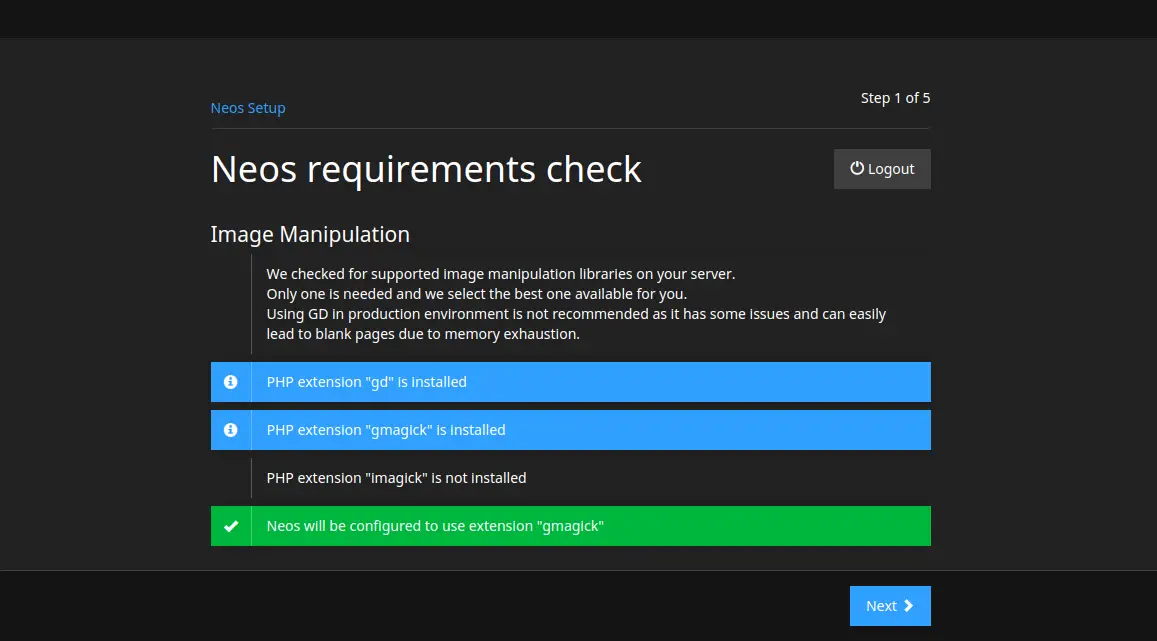Click 'We checked for supported image manipulation libraries' line
This screenshot has width=1157, height=641.
(x=500, y=274)
